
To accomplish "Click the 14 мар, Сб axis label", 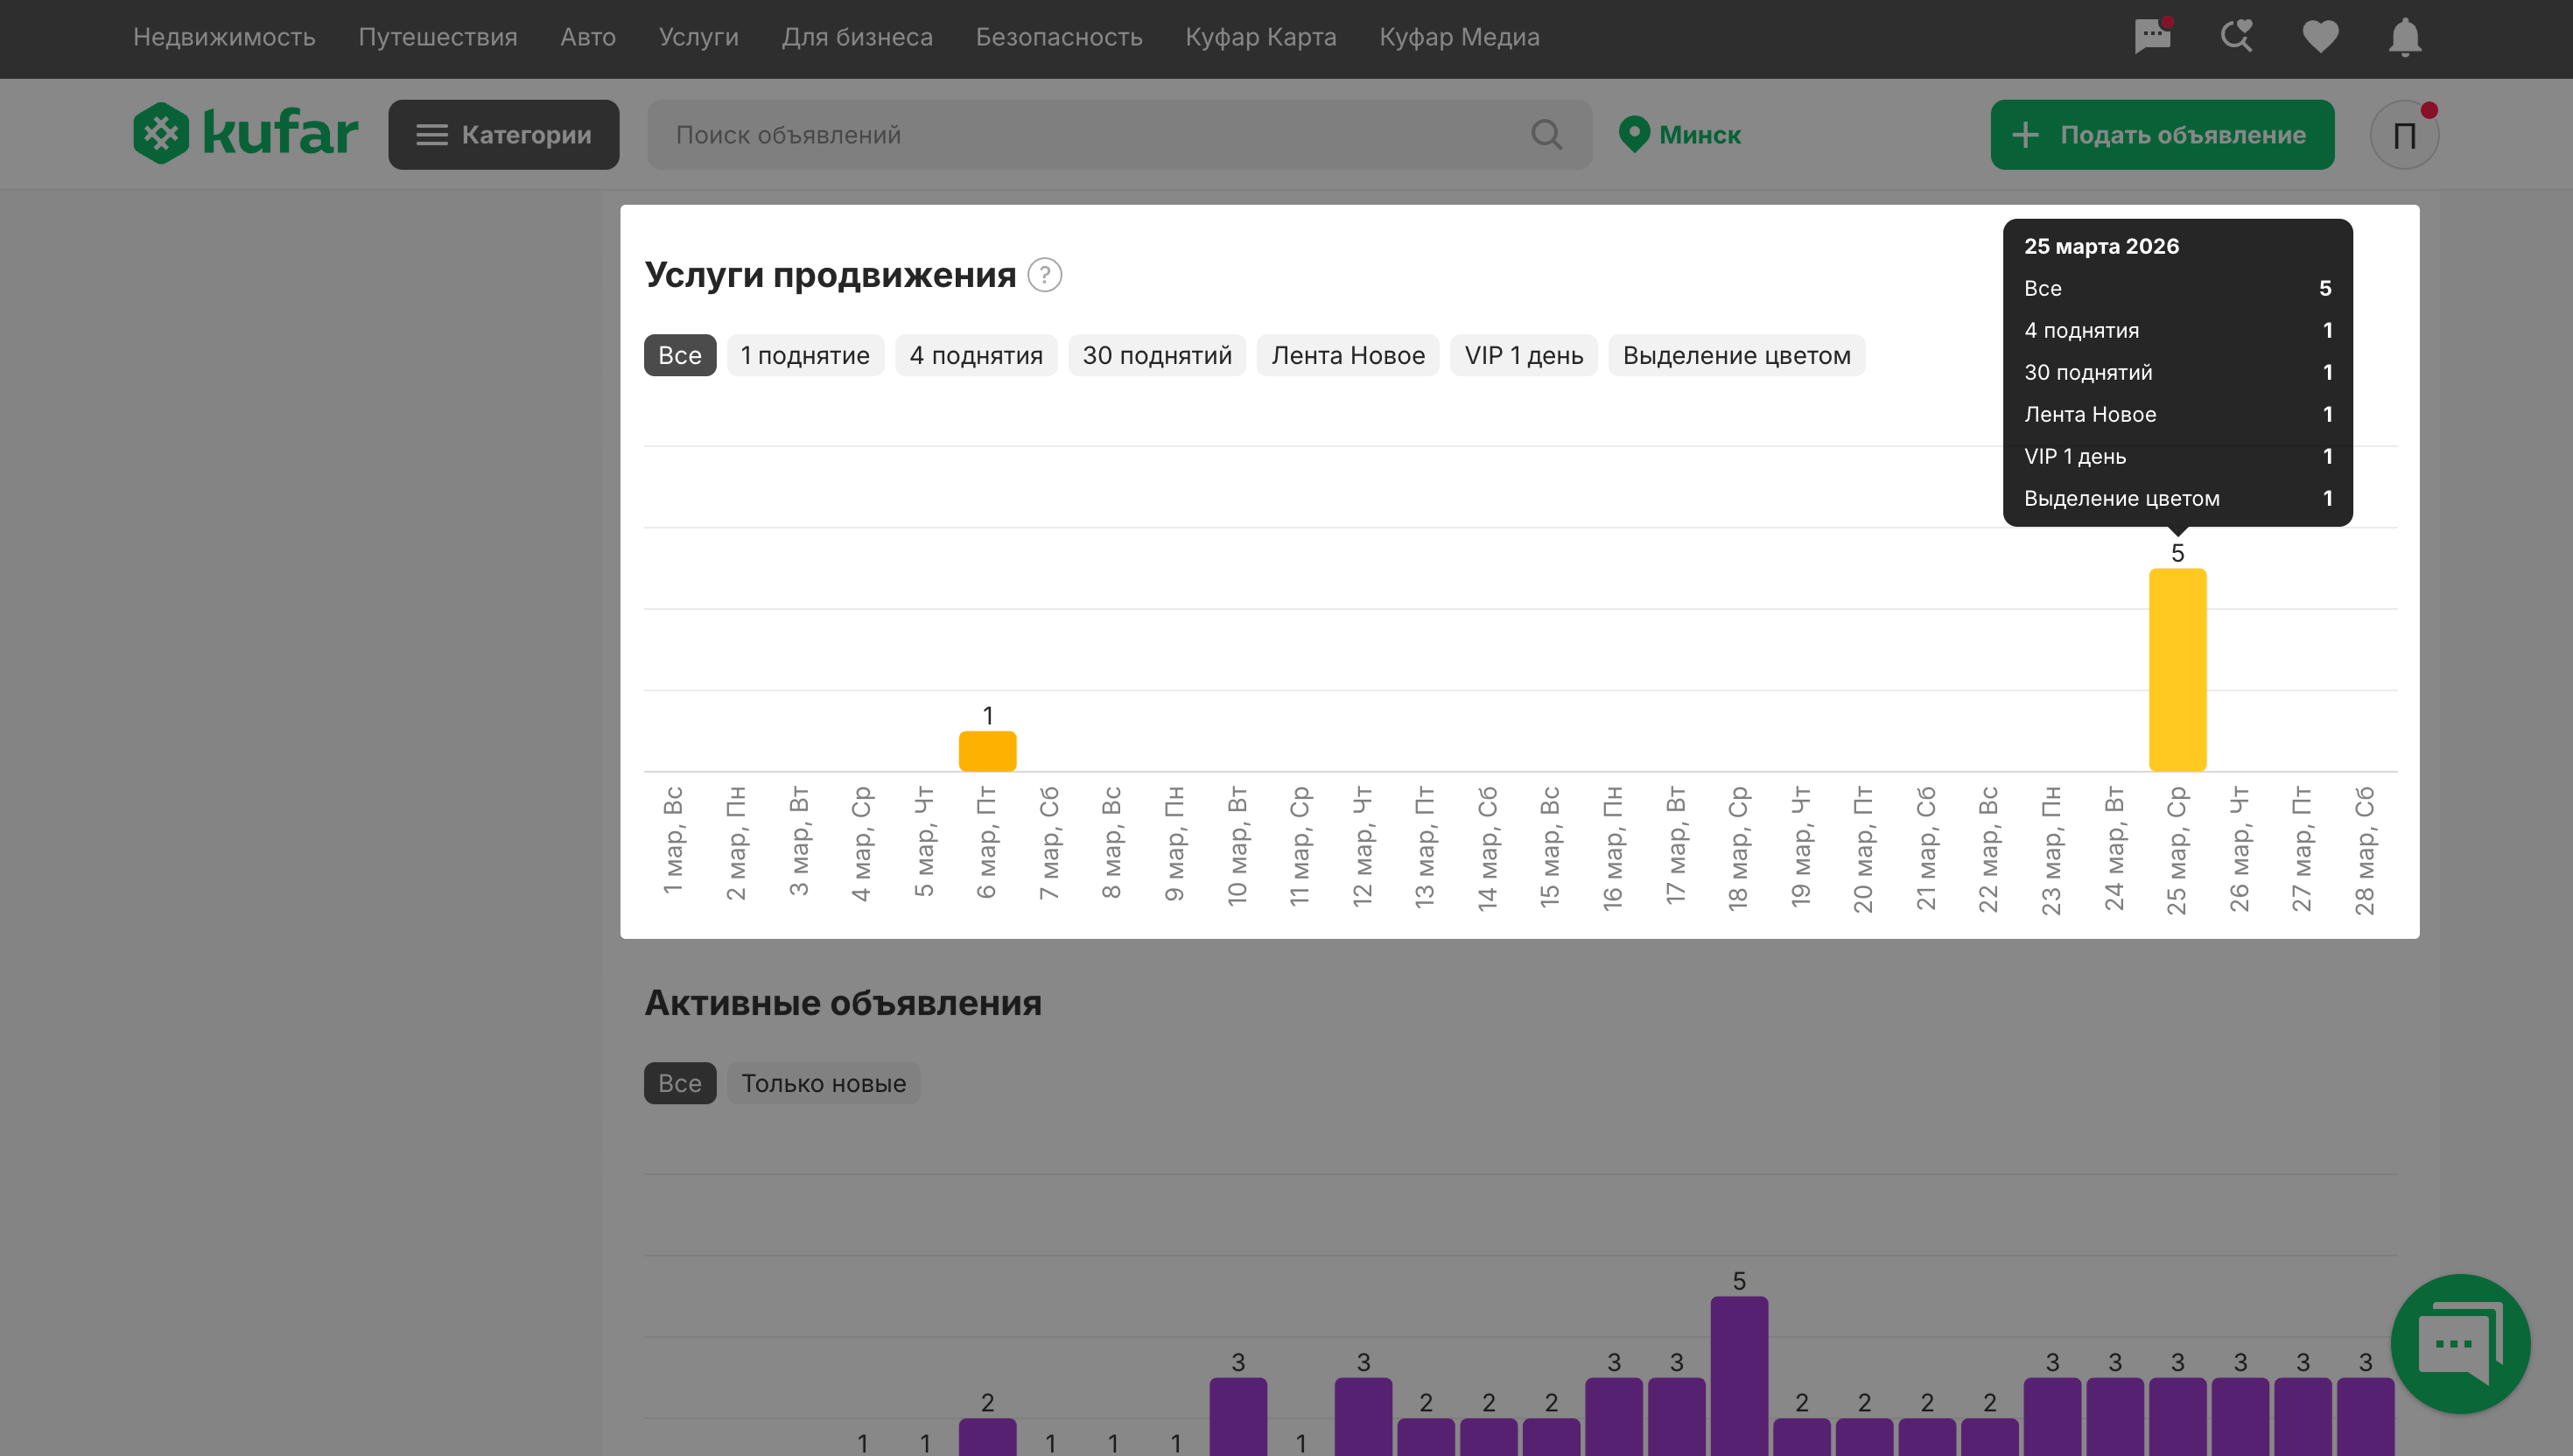I will click(x=1488, y=849).
